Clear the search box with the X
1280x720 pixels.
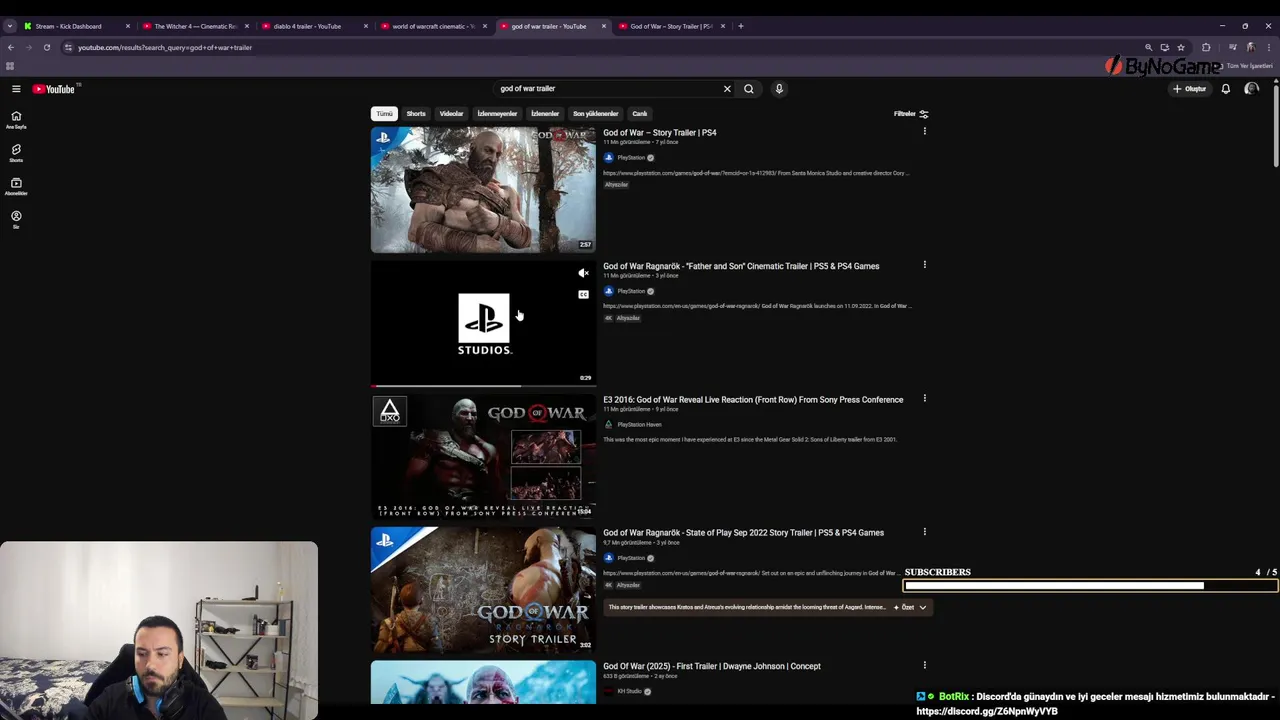tap(727, 89)
